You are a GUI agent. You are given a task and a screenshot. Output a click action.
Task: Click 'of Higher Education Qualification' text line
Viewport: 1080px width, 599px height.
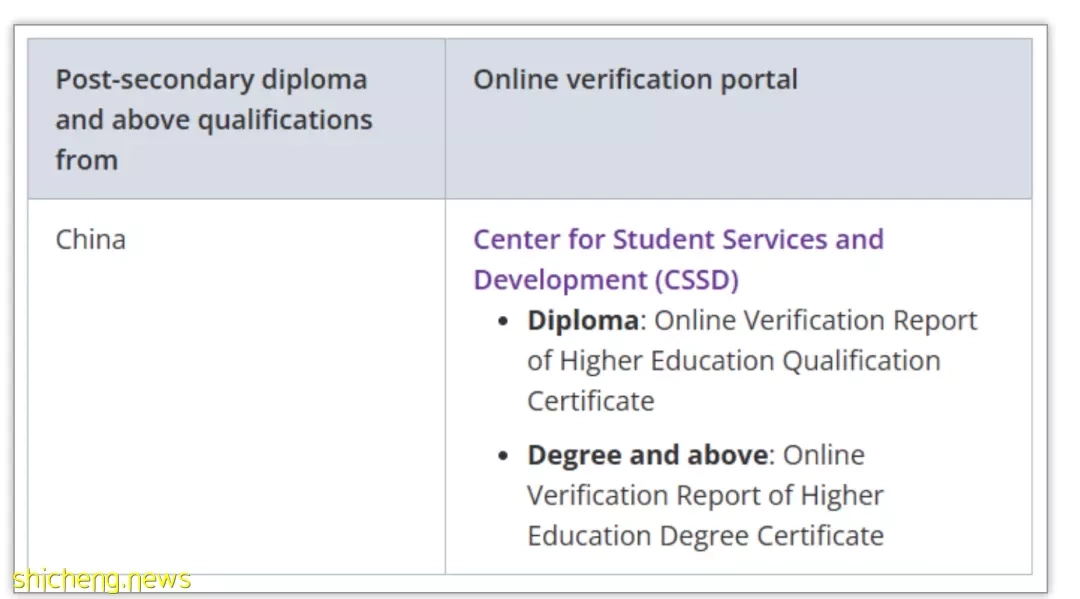[734, 361]
